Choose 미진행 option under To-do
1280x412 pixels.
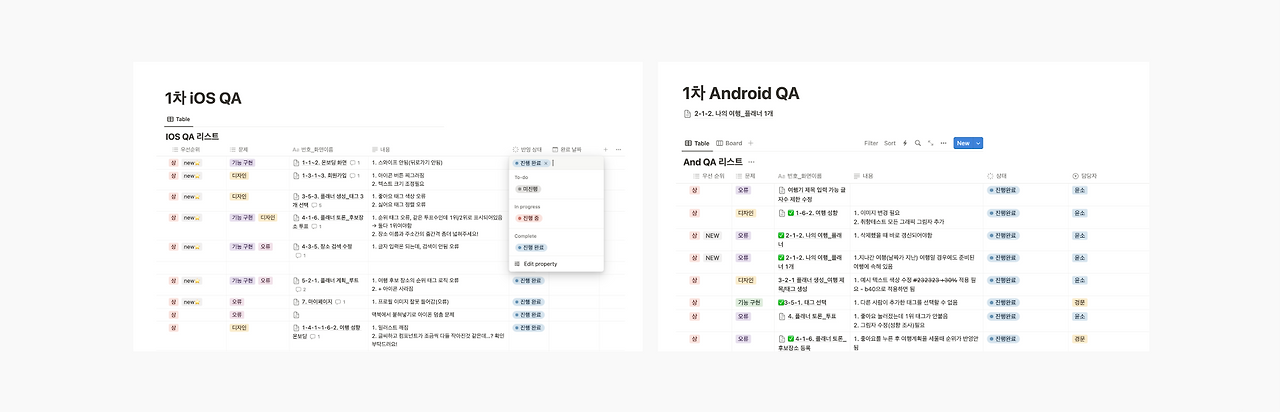tap(527, 188)
